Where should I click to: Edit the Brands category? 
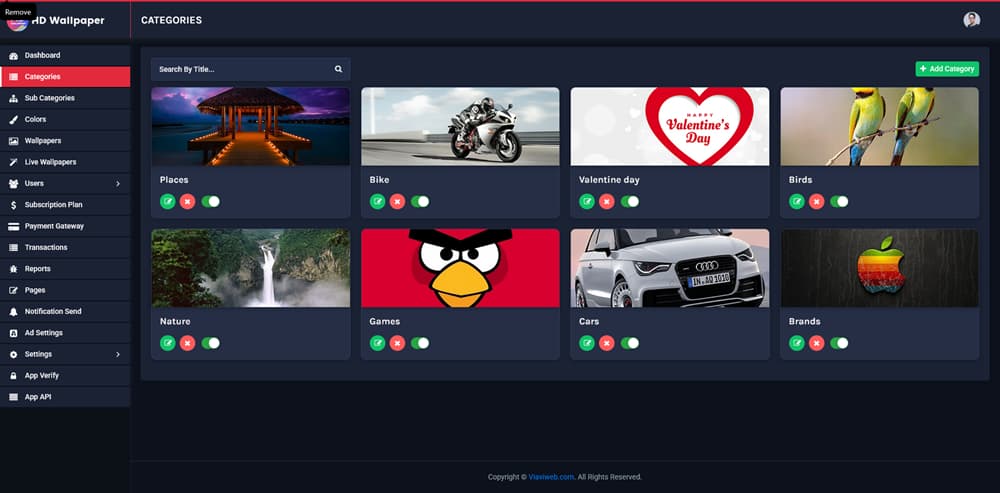[x=797, y=343]
